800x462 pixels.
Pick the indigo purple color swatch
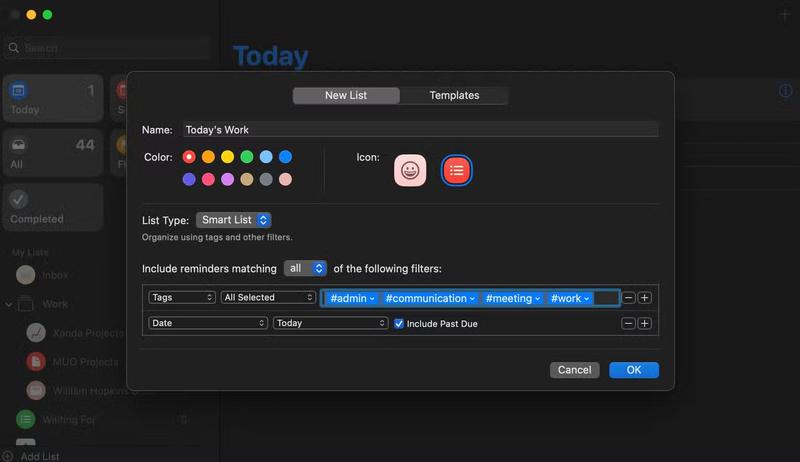(x=189, y=179)
